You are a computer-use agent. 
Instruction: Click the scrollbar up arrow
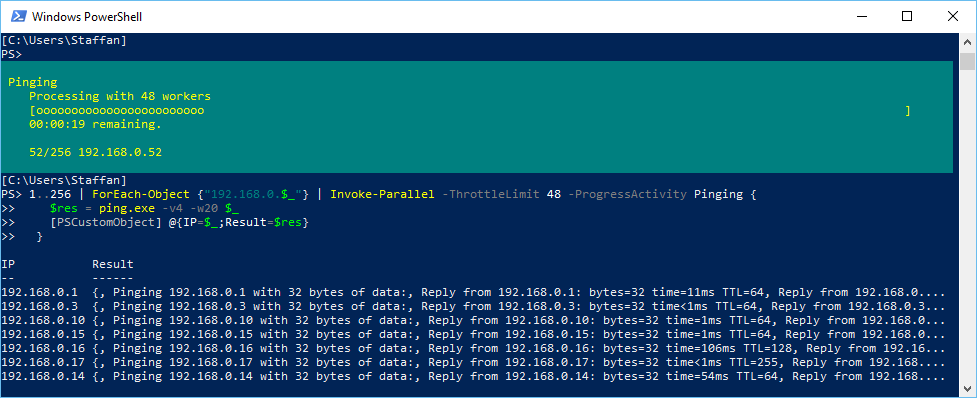point(968,42)
